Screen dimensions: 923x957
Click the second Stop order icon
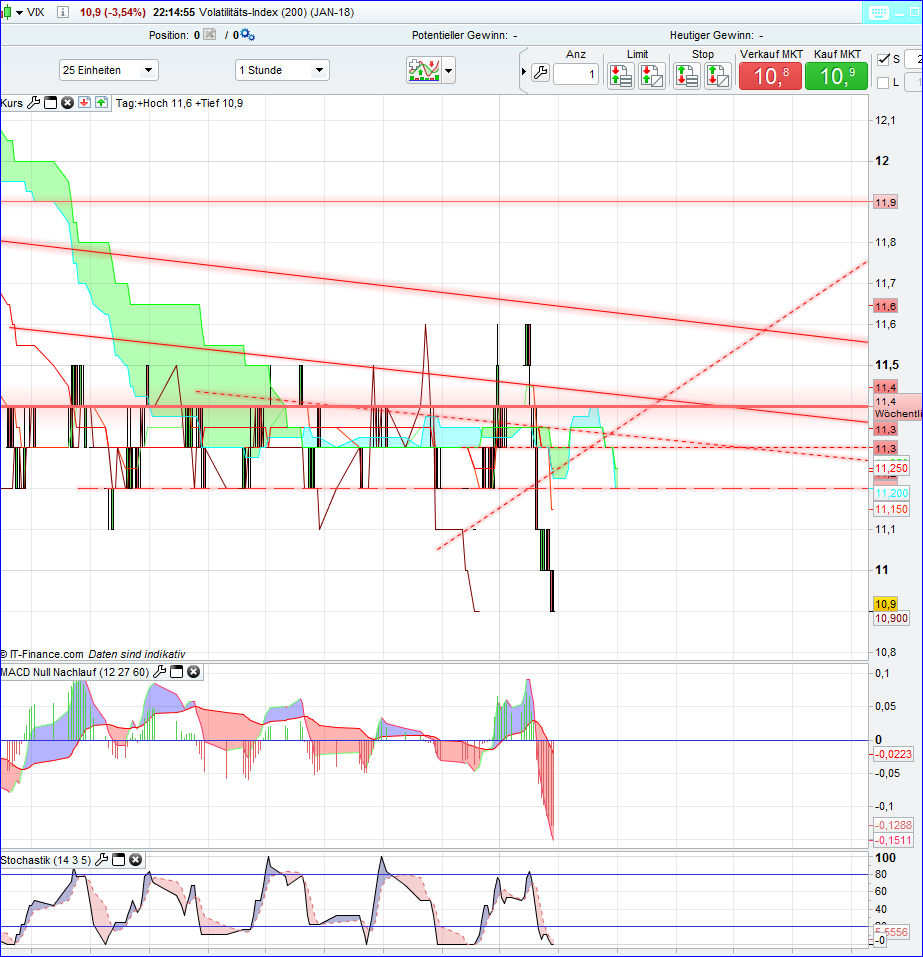[717, 76]
